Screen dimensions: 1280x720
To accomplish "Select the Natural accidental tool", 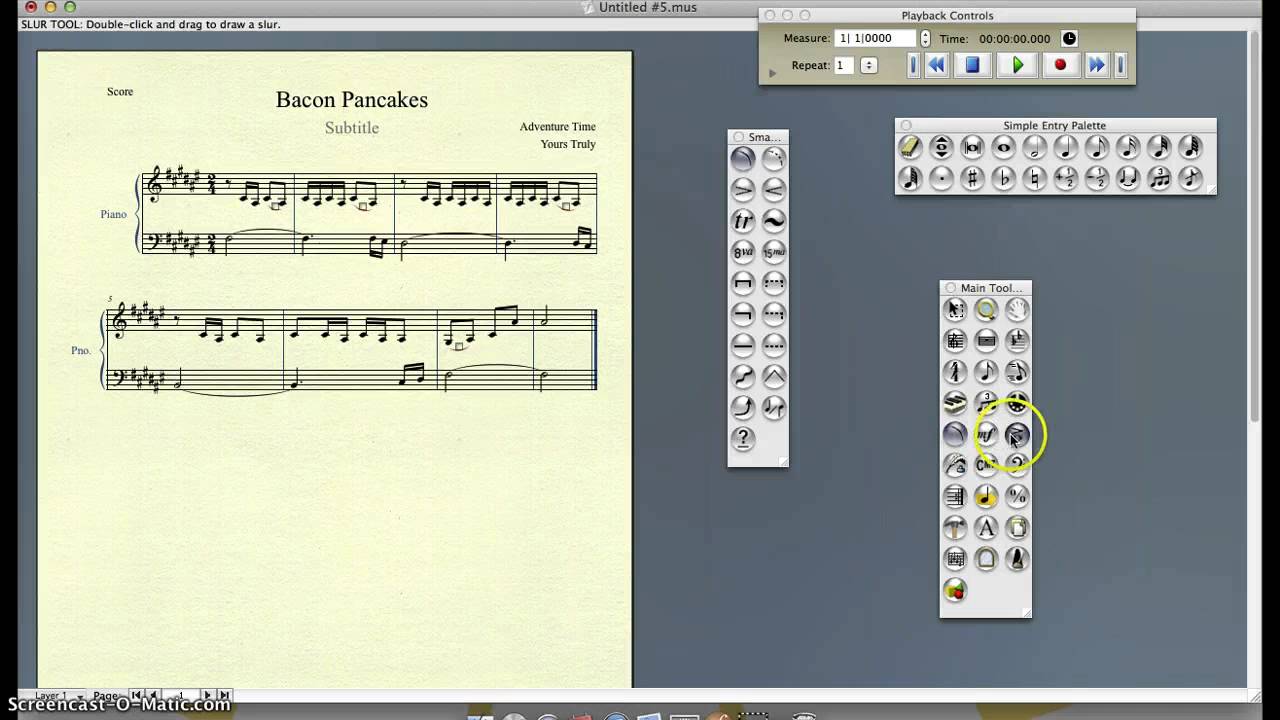I will coord(1034,178).
